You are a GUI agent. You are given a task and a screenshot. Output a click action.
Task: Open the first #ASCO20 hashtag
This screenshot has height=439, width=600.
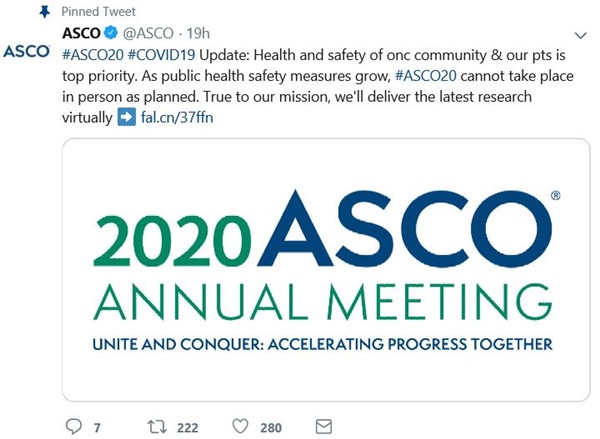[x=93, y=55]
